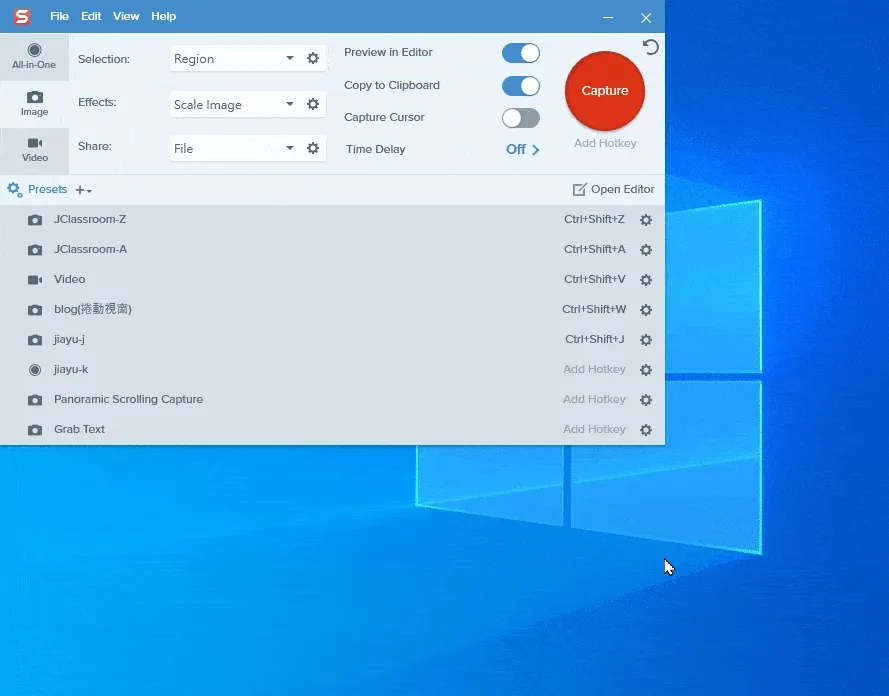This screenshot has width=889, height=696.
Task: Close the Snagit capture window
Action: 646,18
